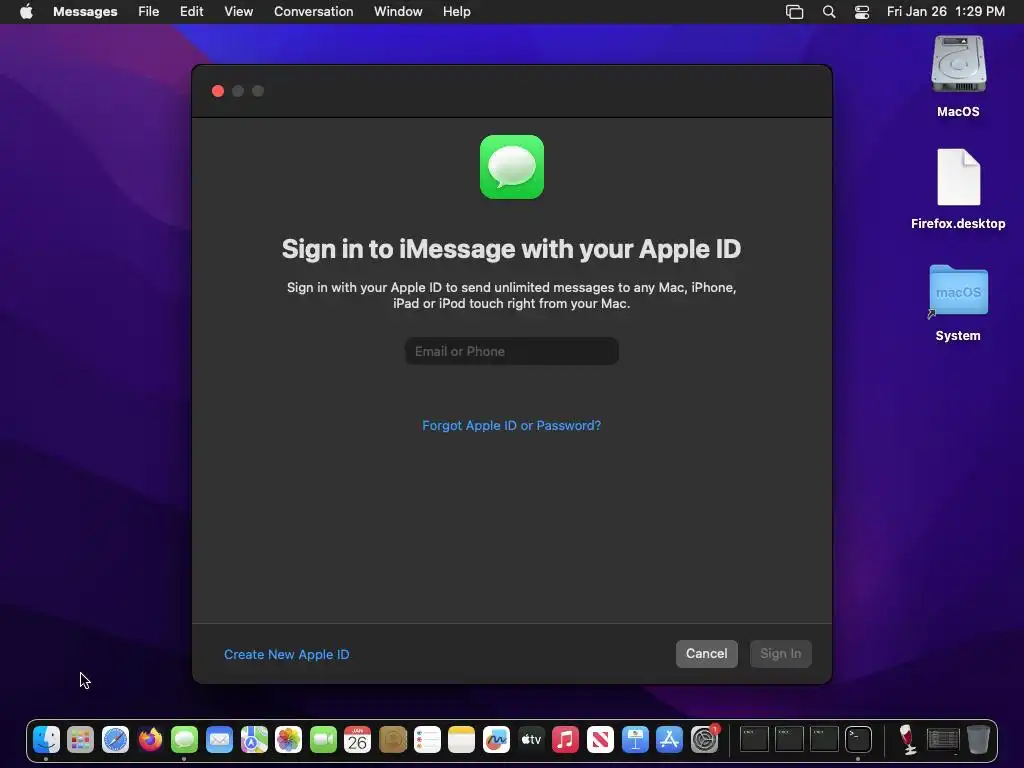Open the Messages menu
The image size is (1024, 768).
[85, 12]
